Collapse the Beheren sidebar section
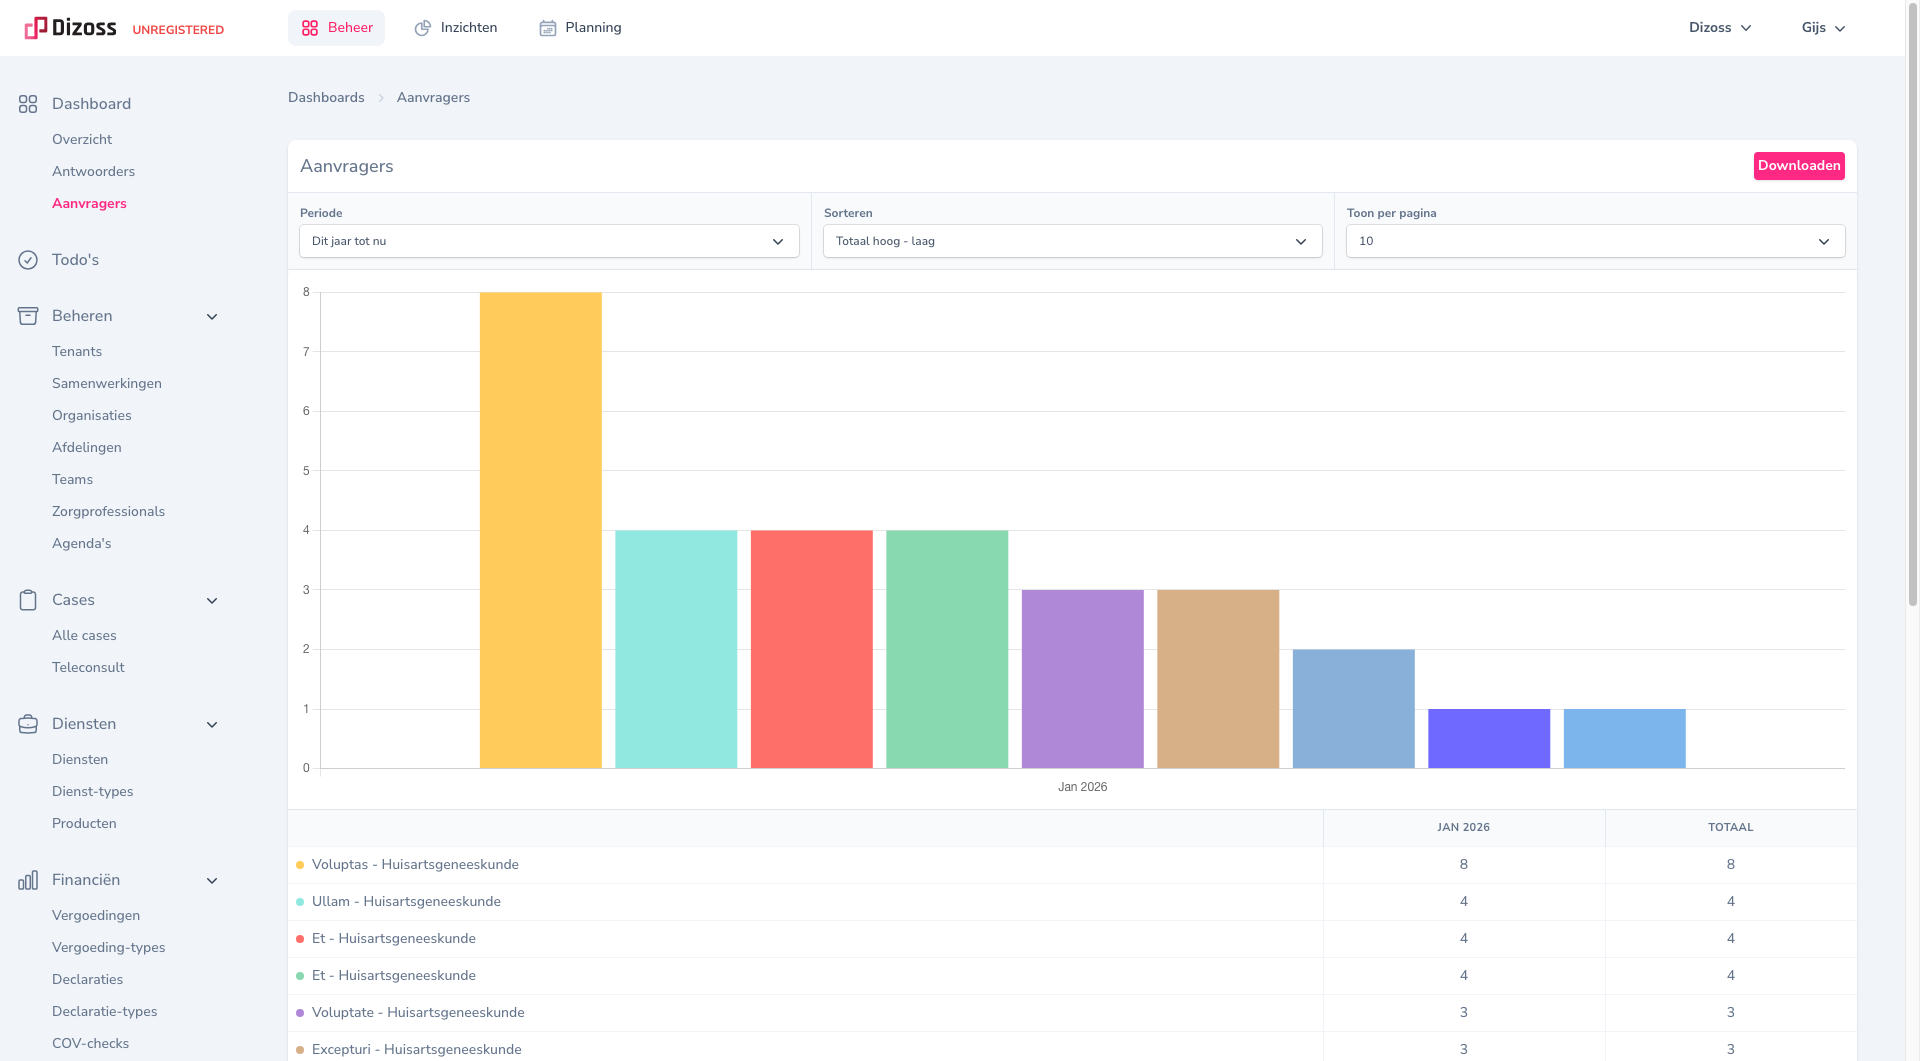1920x1061 pixels. click(x=212, y=317)
